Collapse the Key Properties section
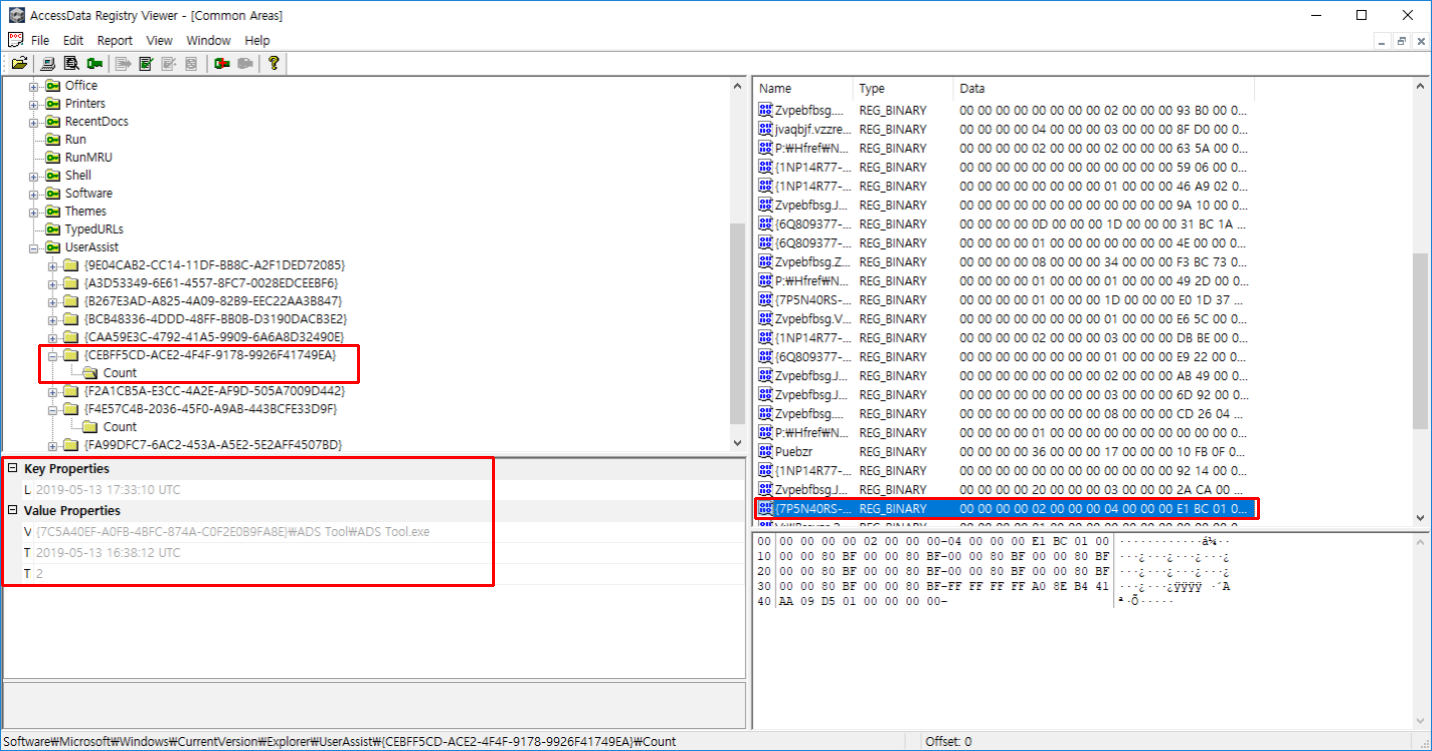The image size is (1432, 751). point(12,469)
